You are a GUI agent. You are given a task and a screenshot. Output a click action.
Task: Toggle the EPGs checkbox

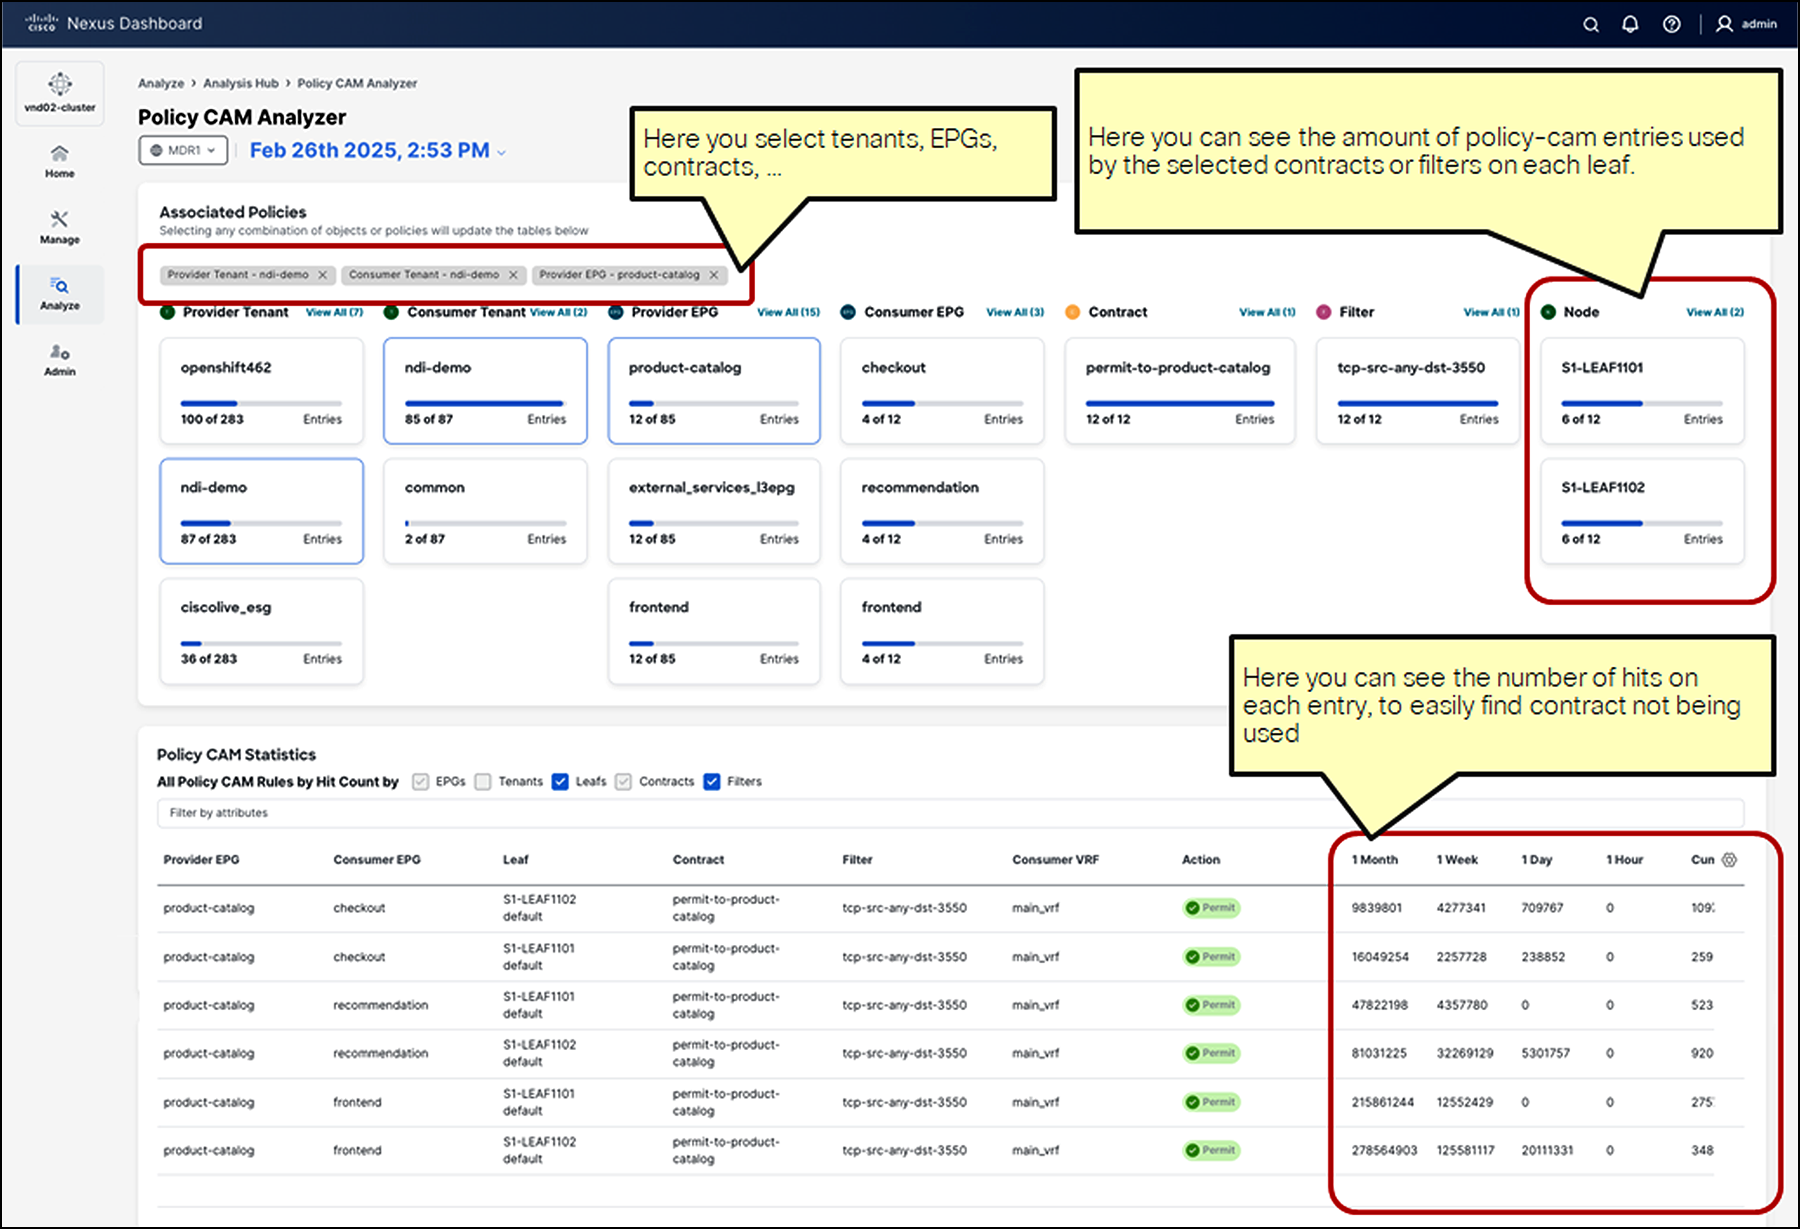click(x=421, y=782)
